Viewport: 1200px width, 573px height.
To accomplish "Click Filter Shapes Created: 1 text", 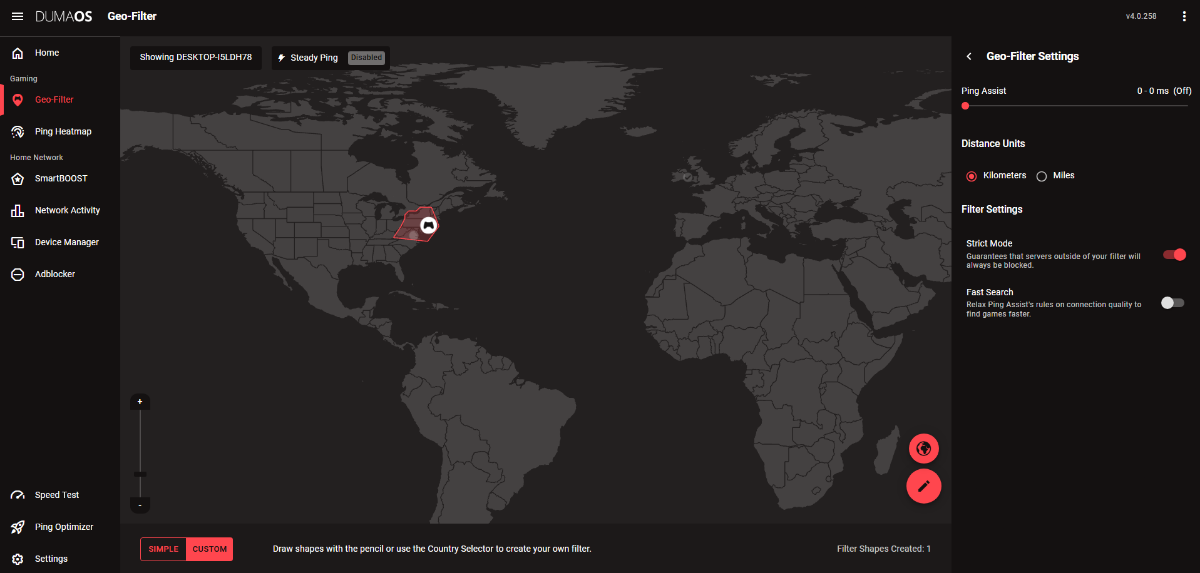I will click(884, 549).
